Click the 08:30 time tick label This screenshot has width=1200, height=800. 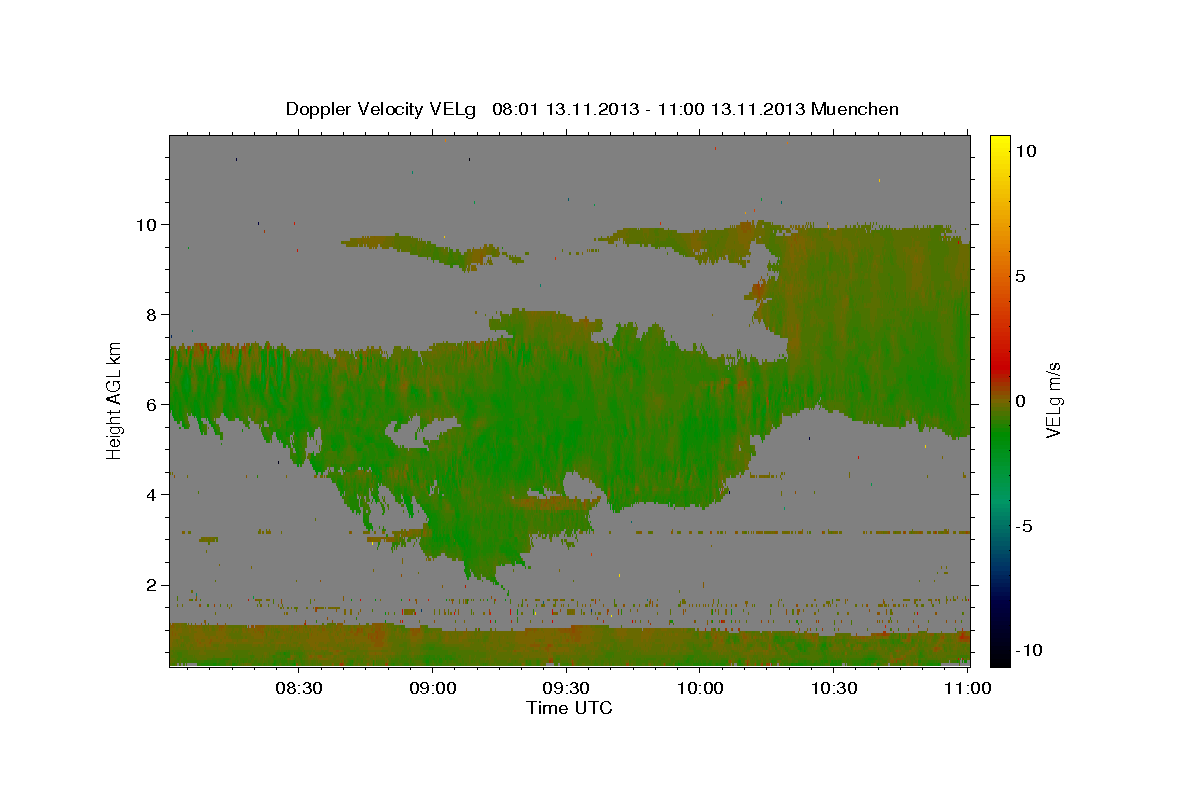(299, 688)
